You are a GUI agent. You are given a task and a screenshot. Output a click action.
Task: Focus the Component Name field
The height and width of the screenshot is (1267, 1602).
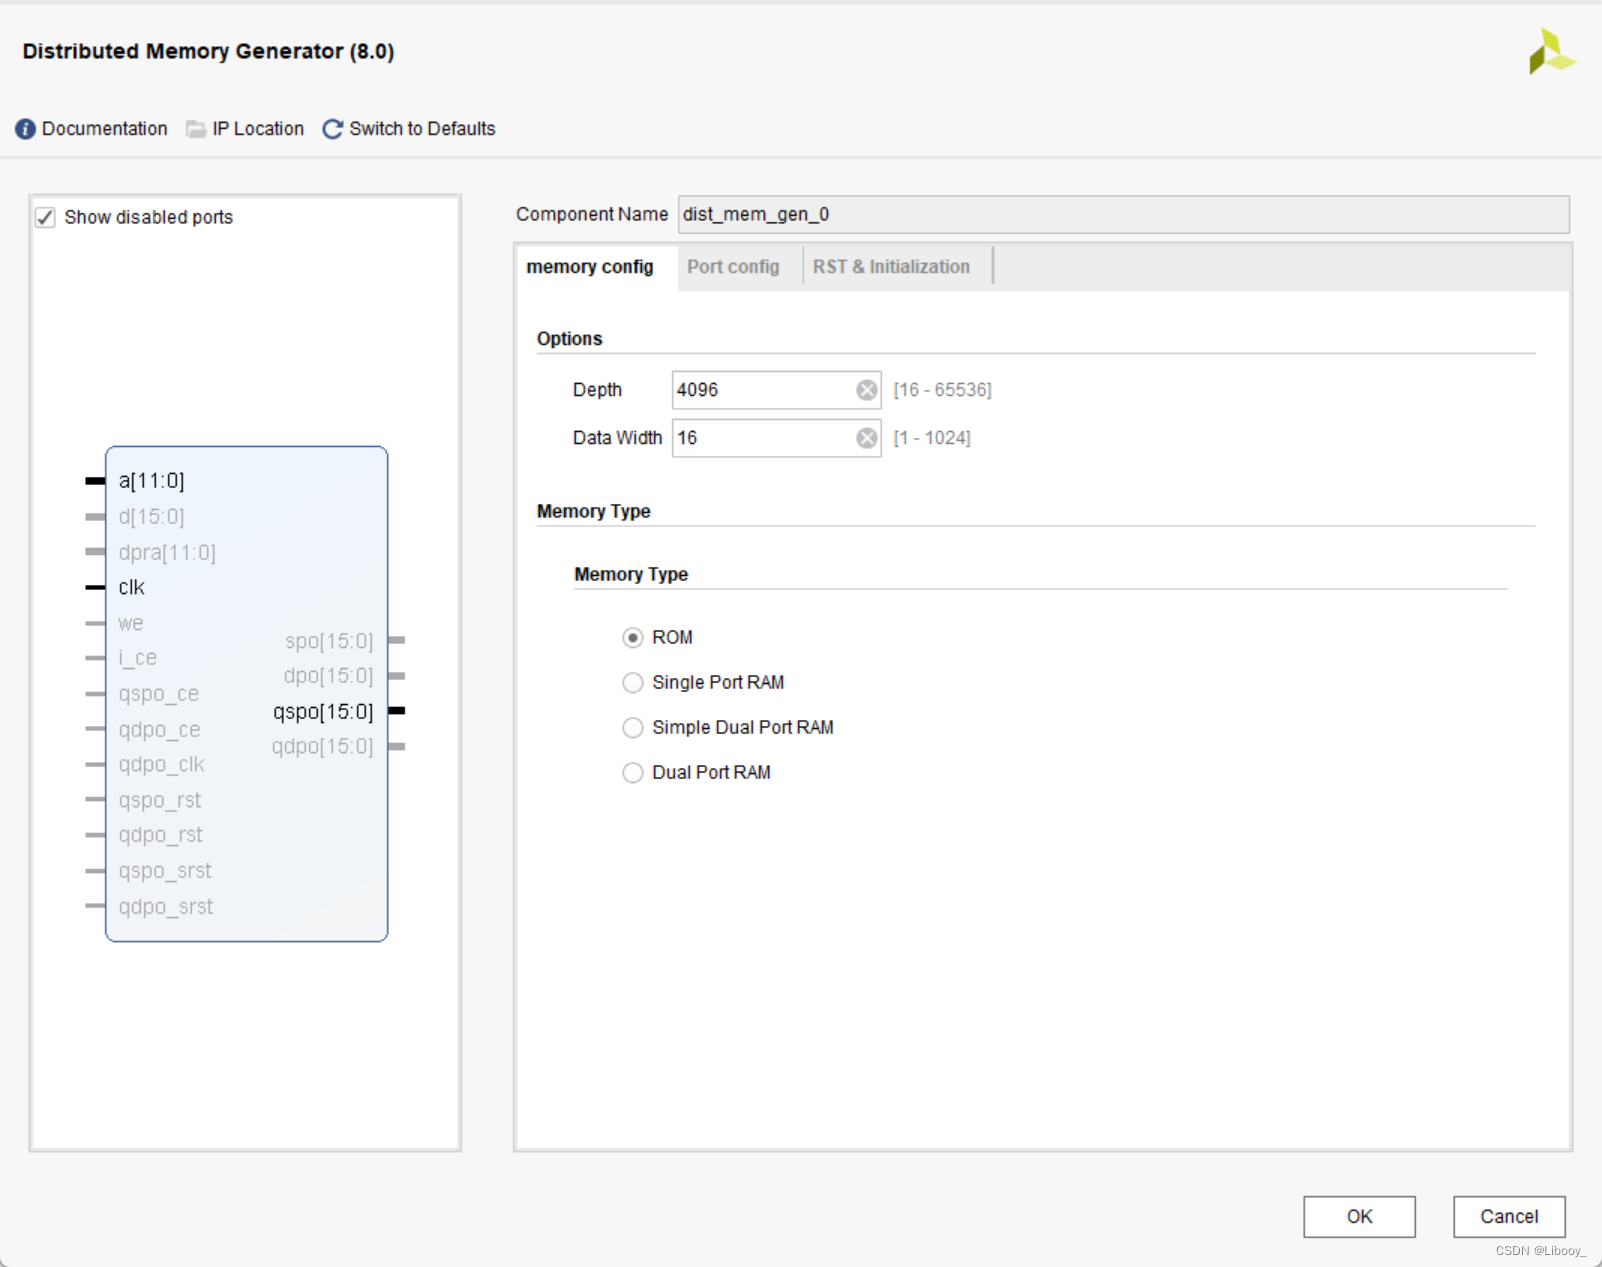(1123, 215)
